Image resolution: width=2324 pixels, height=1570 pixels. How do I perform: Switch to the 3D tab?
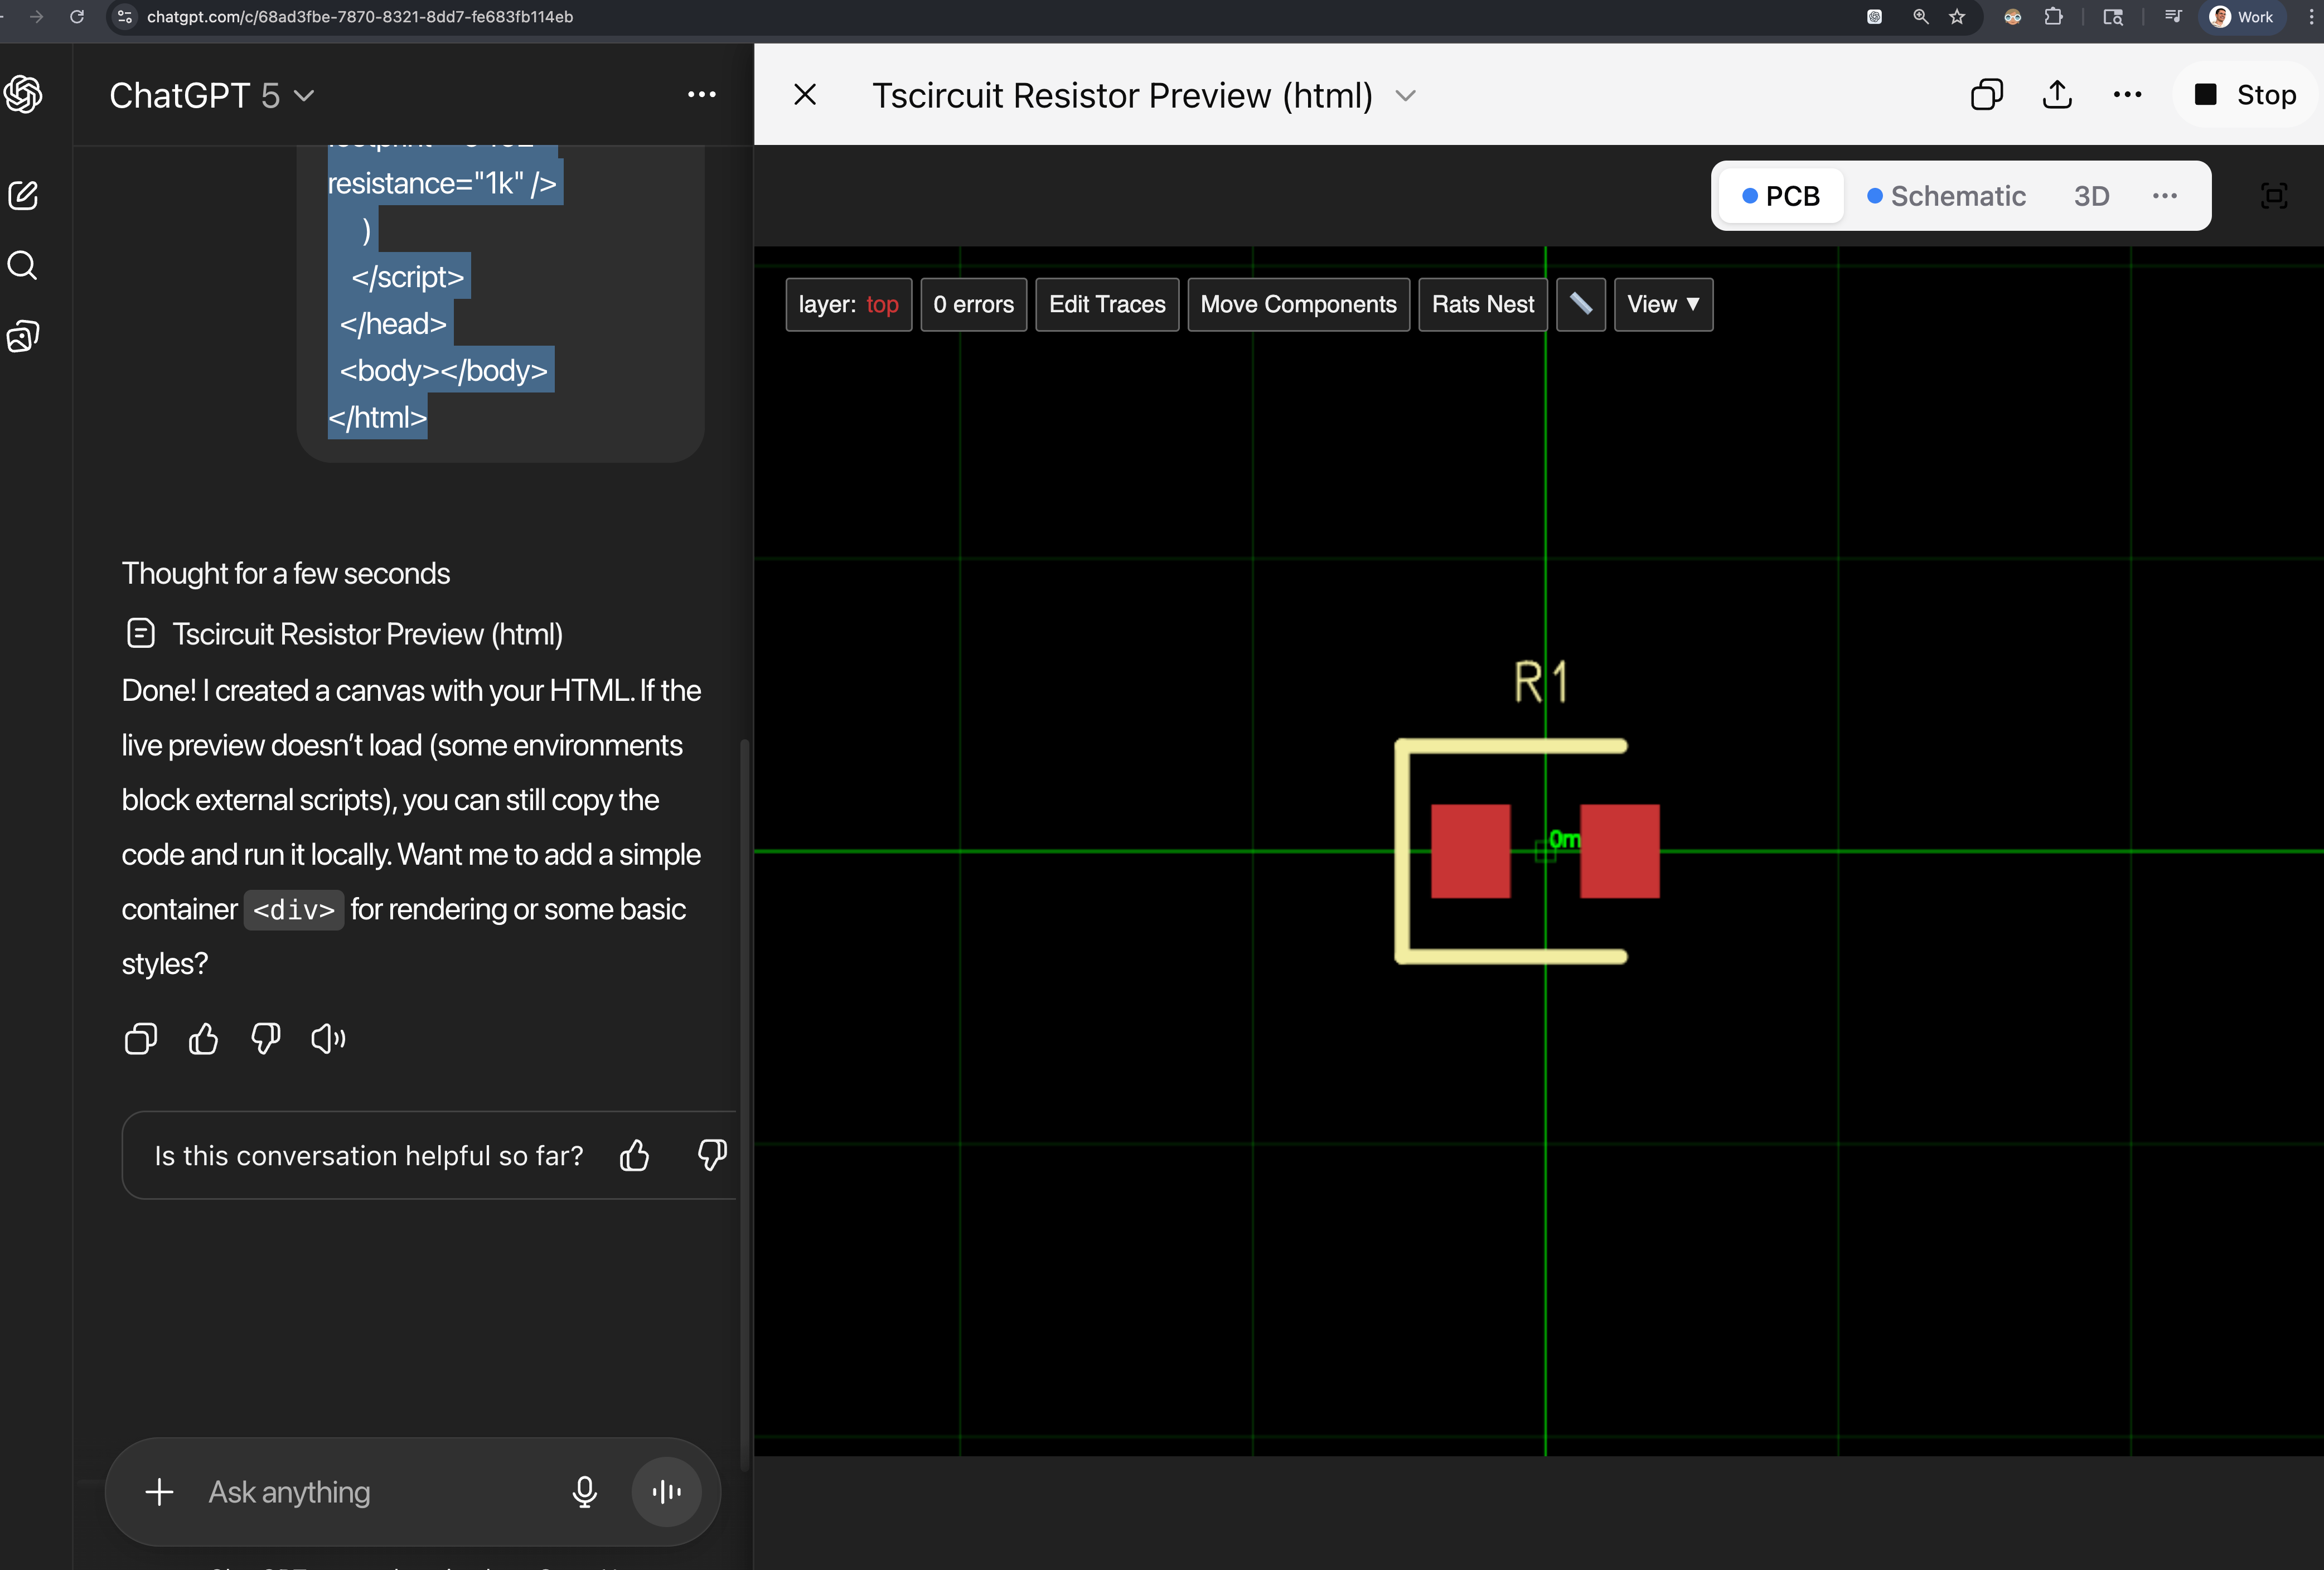(2091, 196)
